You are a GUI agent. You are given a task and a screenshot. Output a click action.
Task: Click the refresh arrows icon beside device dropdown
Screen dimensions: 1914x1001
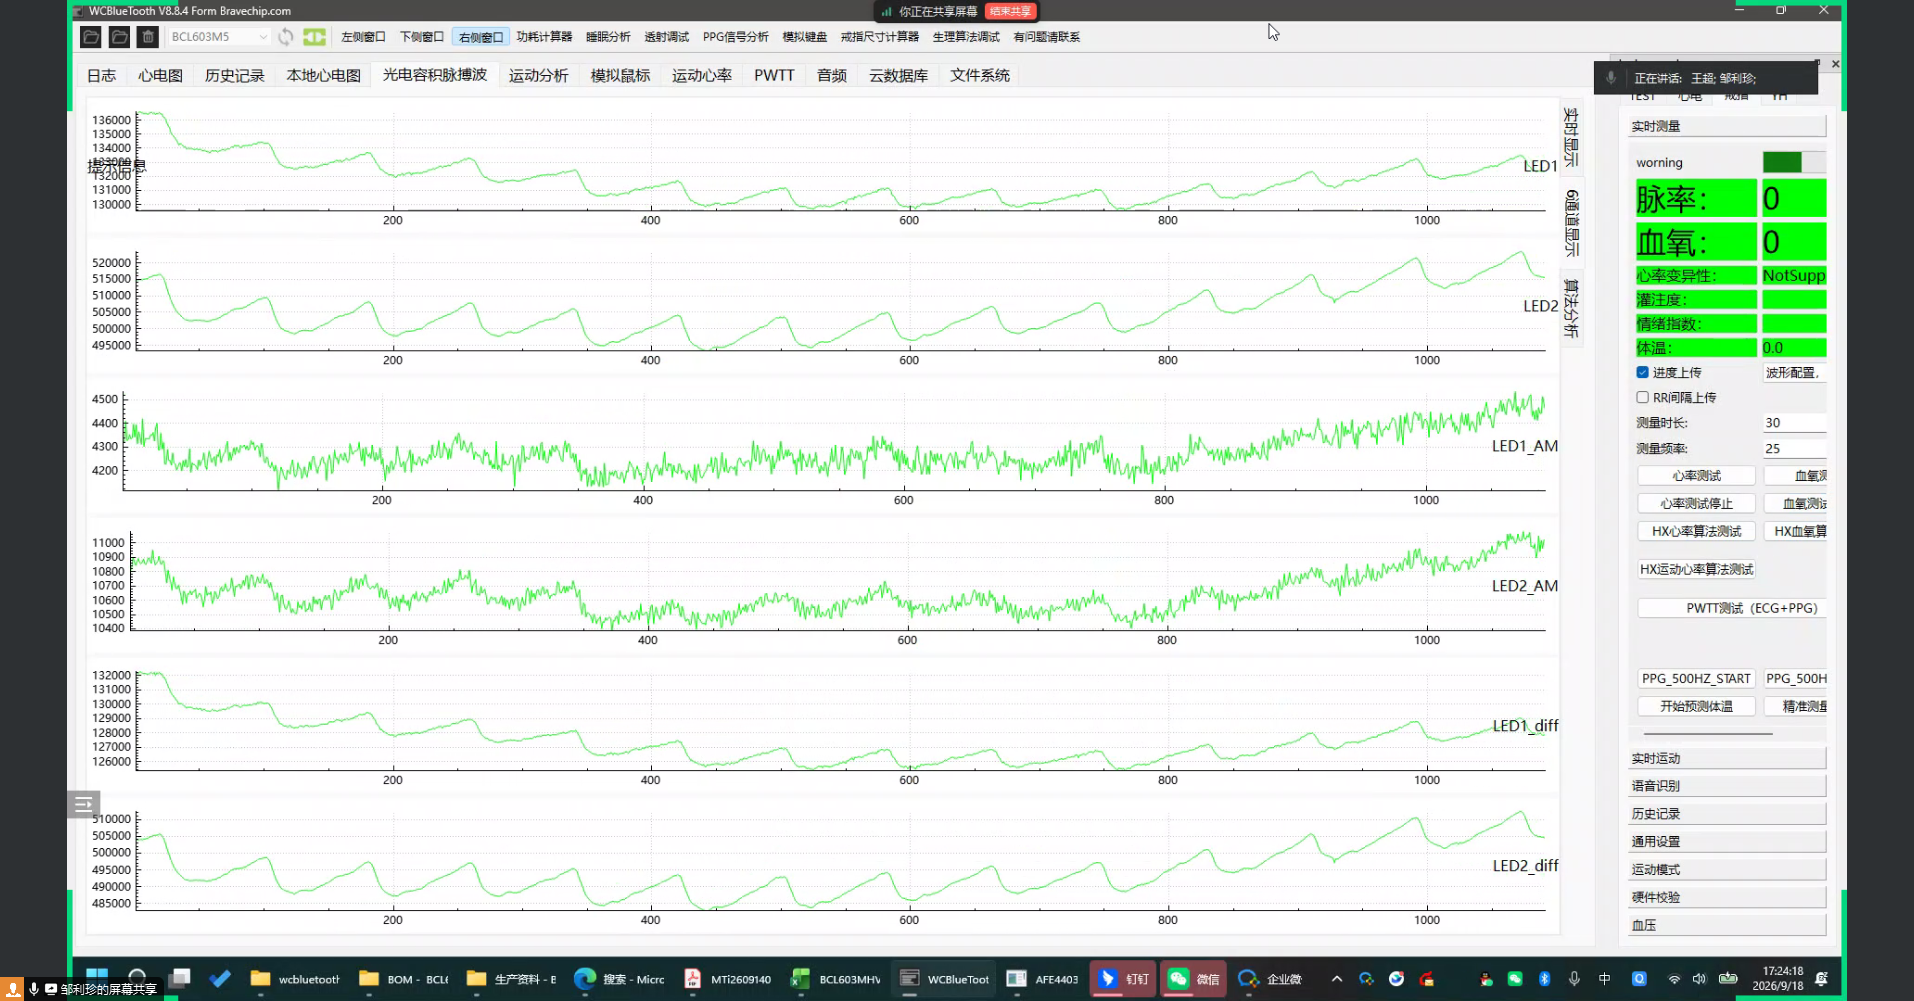pyautogui.click(x=286, y=37)
